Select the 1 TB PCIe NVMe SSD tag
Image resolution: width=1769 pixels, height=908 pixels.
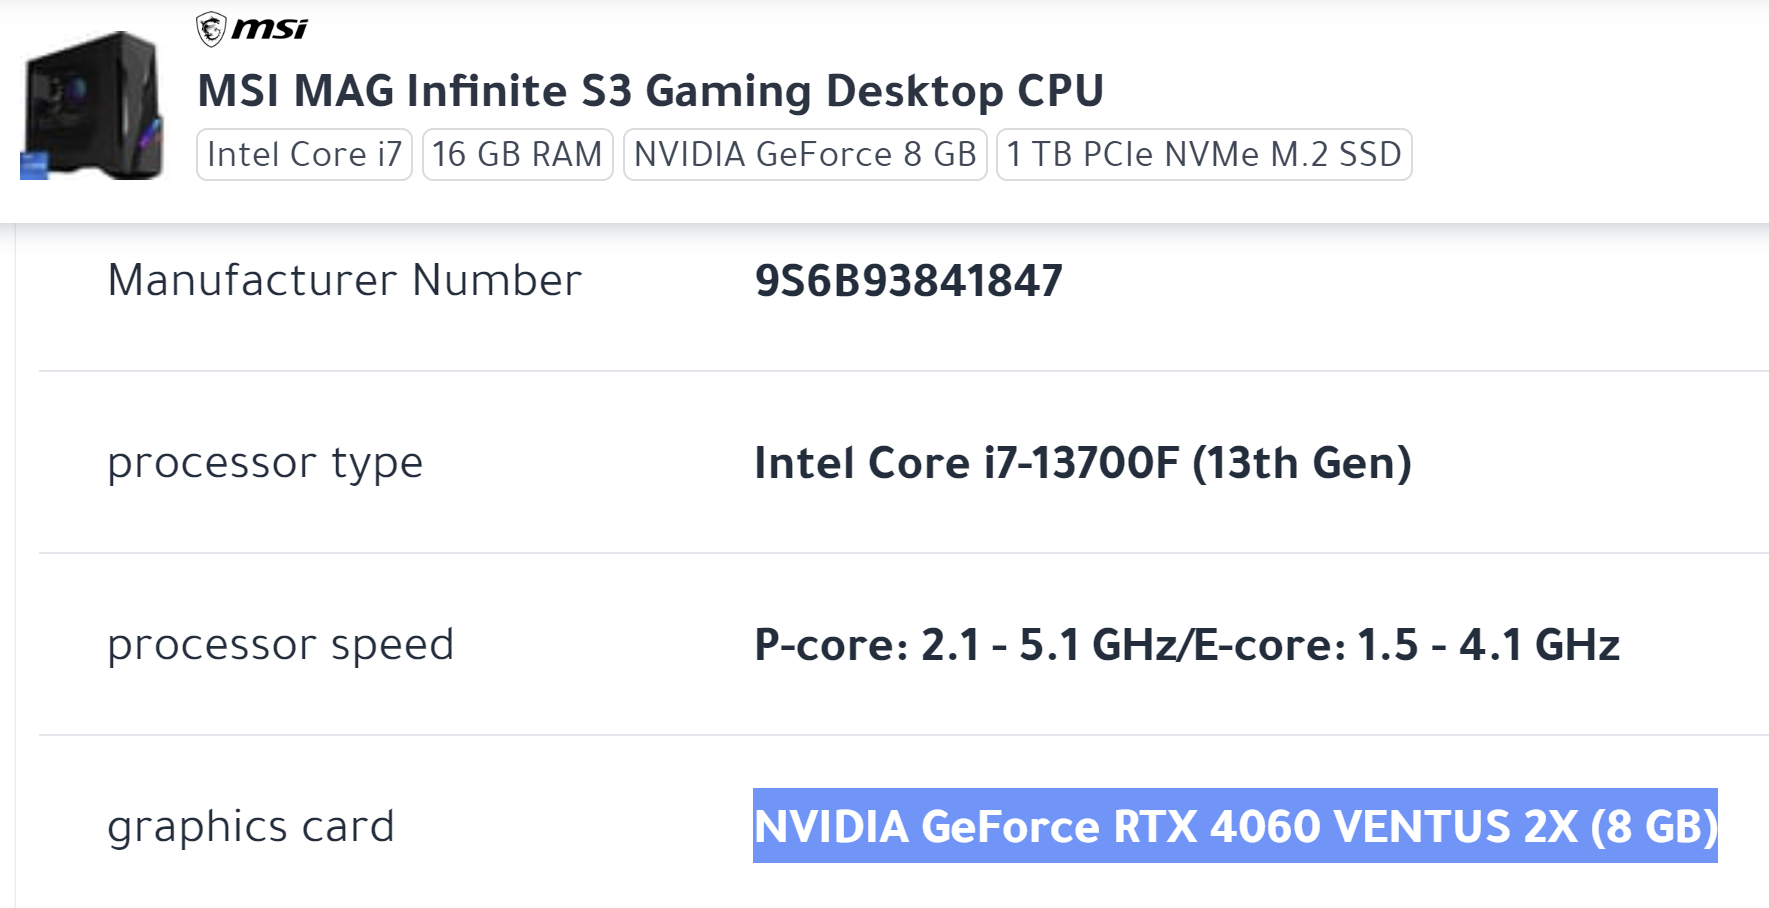(1204, 155)
